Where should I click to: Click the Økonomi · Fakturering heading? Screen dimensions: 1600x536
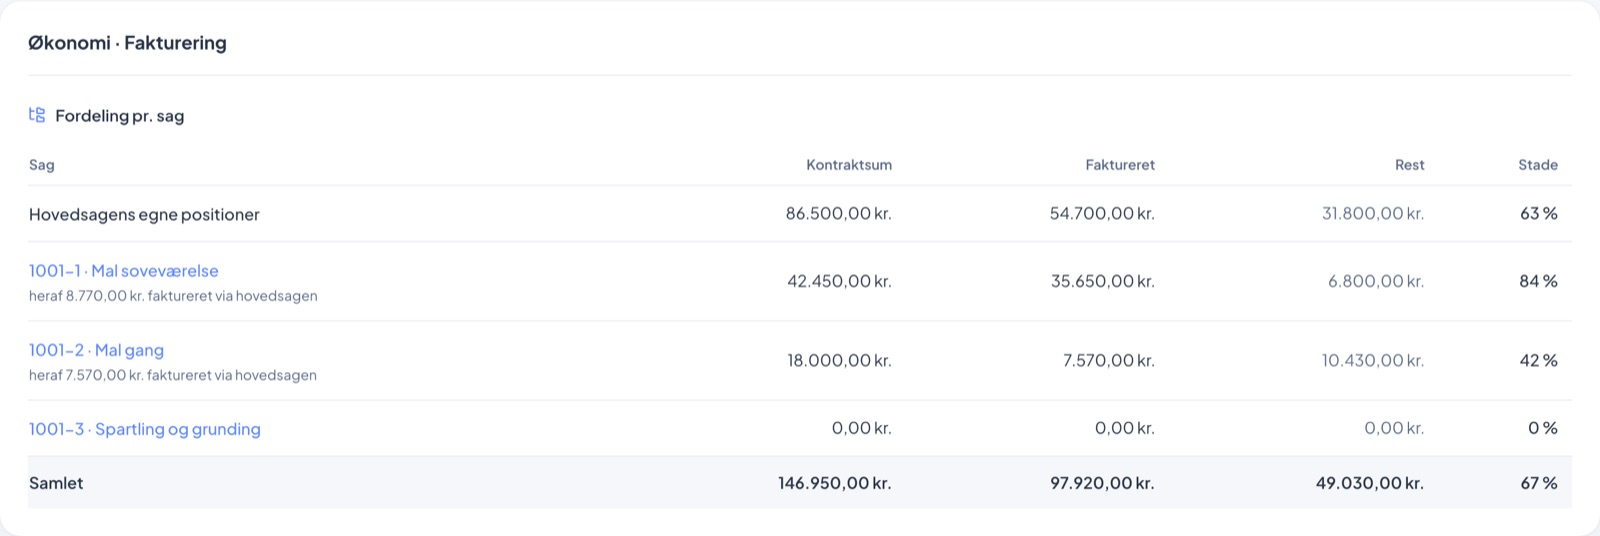pos(128,43)
